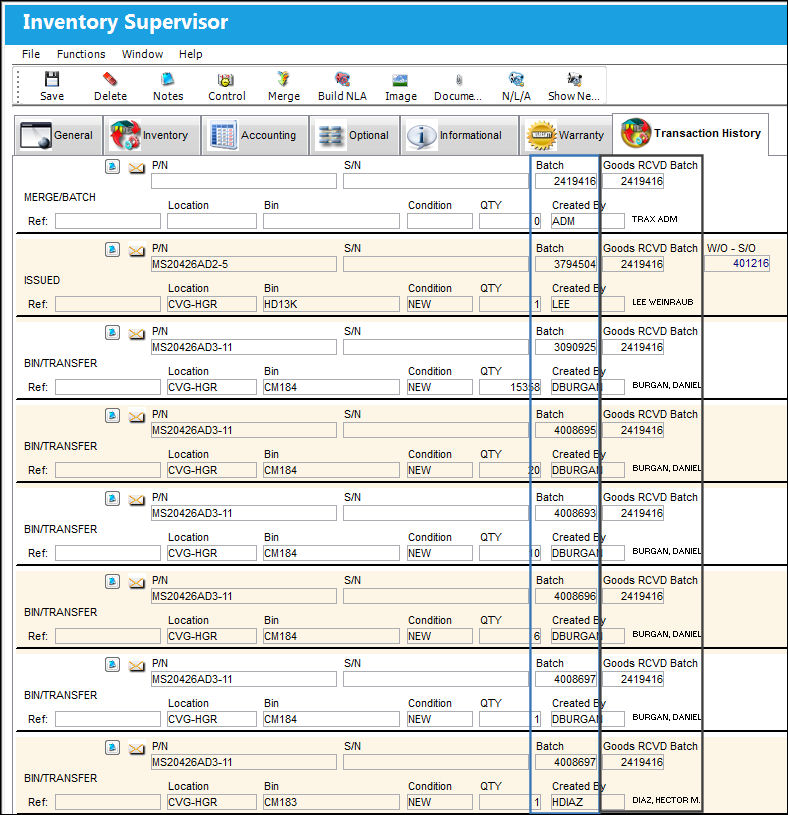The height and width of the screenshot is (815, 788).
Task: Click envelope icon in batch 3090925 row
Action: click(x=136, y=333)
